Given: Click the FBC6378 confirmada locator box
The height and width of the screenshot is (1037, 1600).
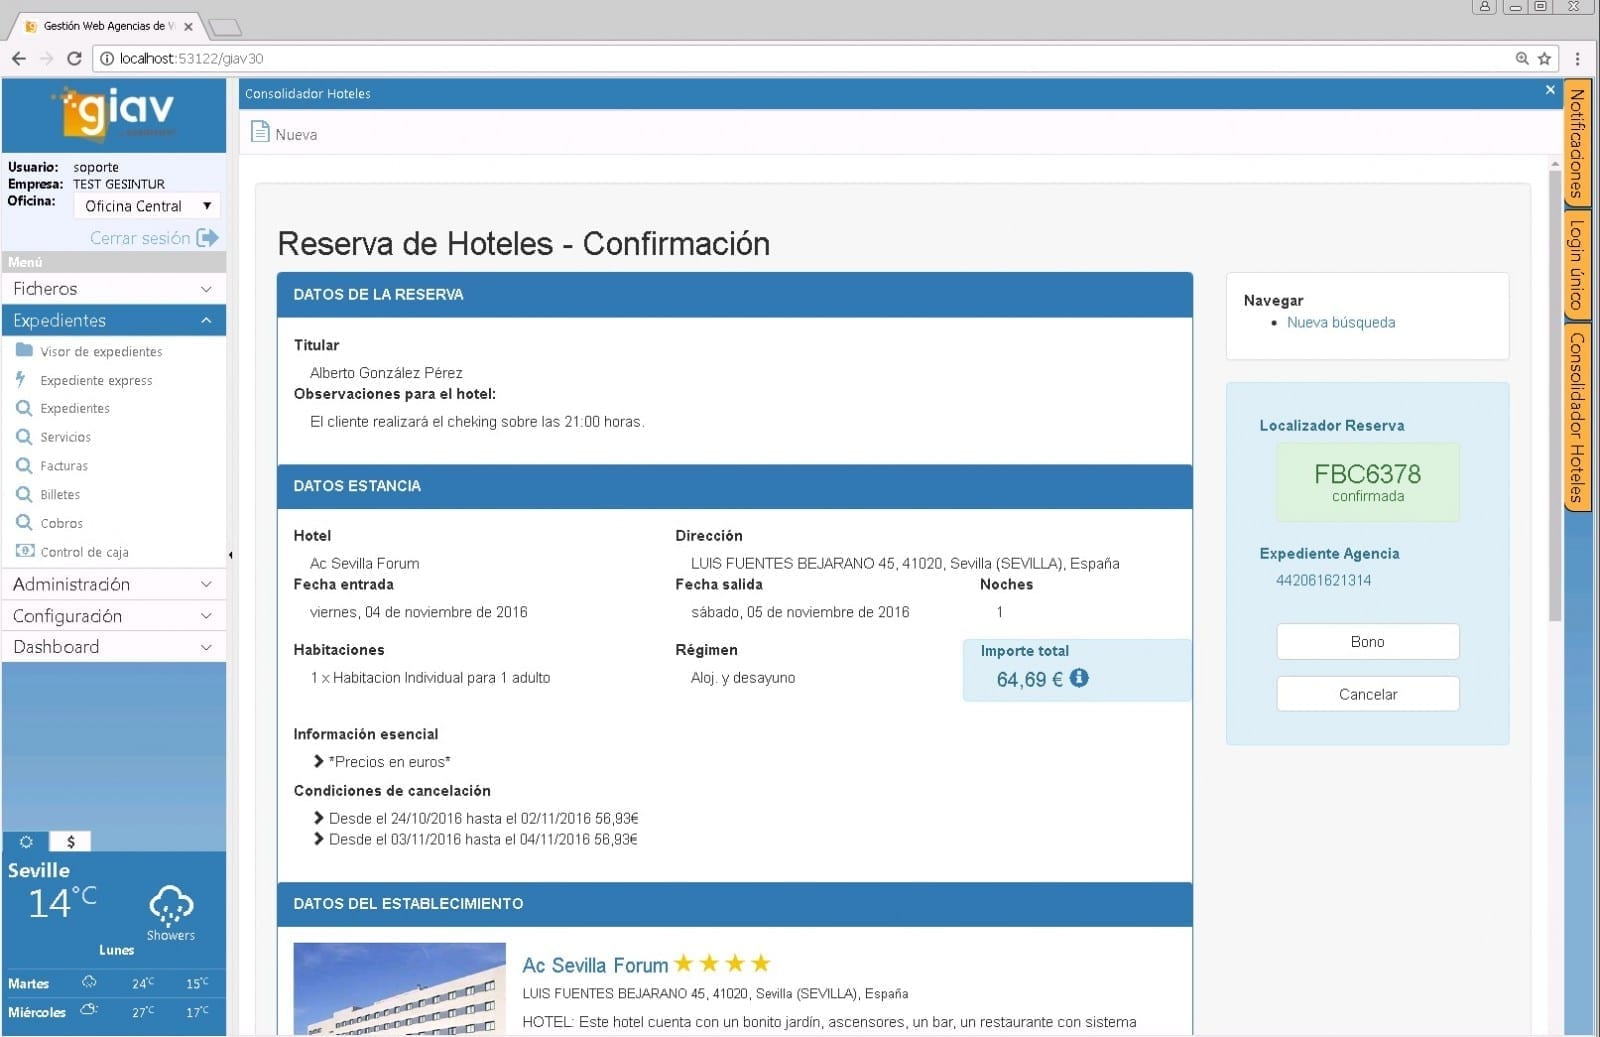Looking at the screenshot, I should pyautogui.click(x=1367, y=482).
